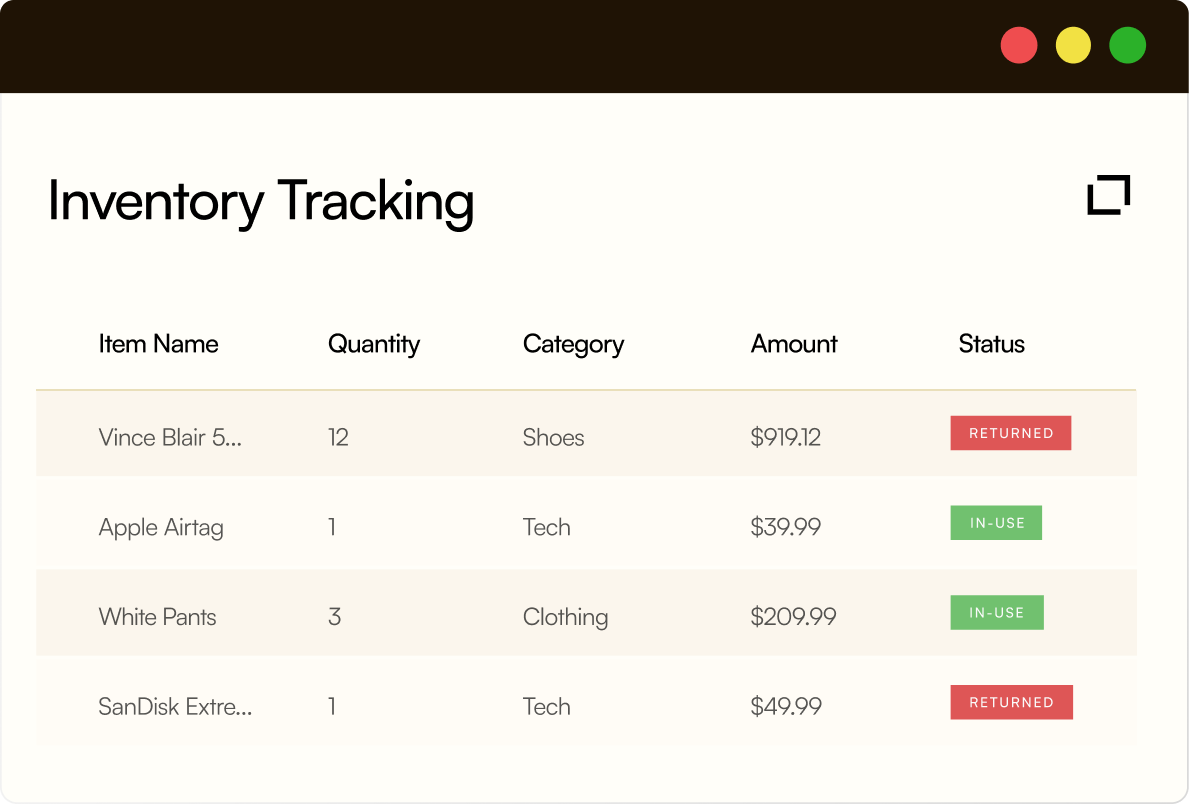Open the Category column header sort
Screen dimensions: 1189x804
[573, 344]
